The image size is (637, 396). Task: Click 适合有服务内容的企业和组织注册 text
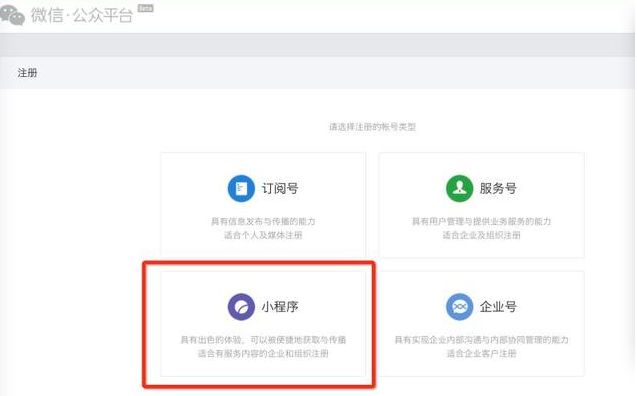pyautogui.click(x=263, y=353)
